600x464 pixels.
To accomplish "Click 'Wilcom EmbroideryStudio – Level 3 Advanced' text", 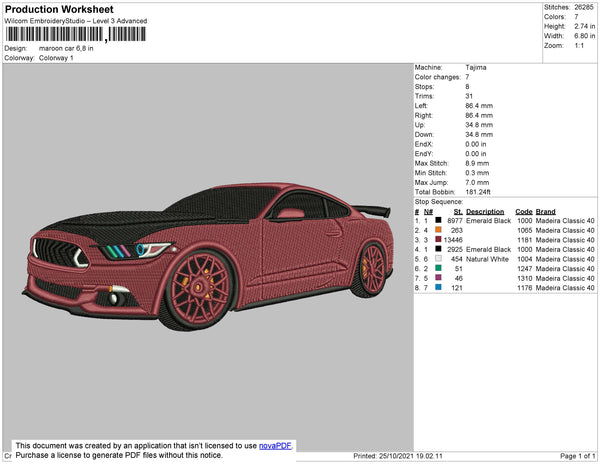I will (x=76, y=21).
